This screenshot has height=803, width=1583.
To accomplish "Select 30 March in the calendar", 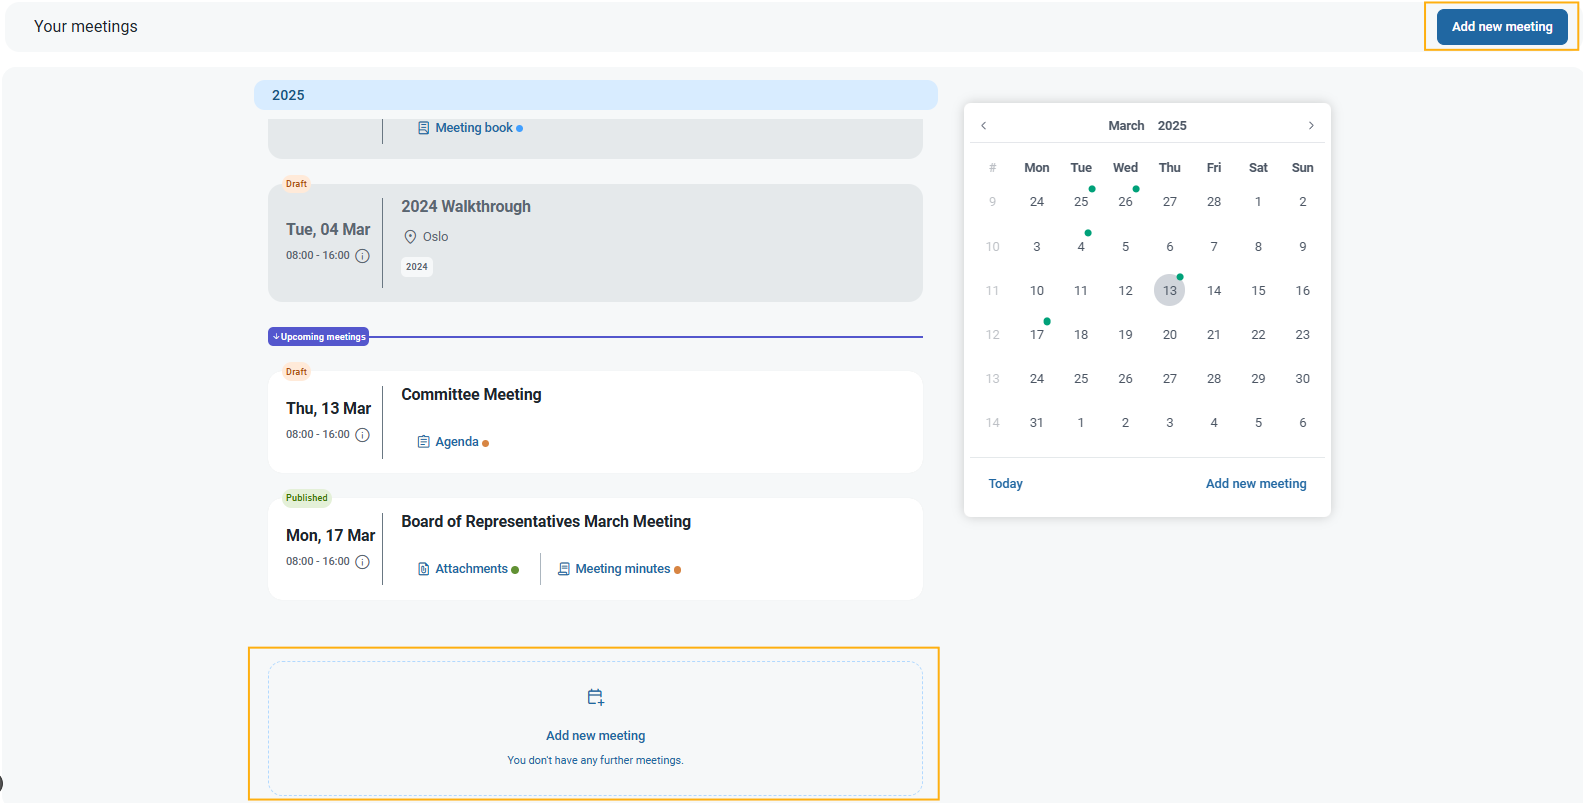I will tap(1303, 379).
